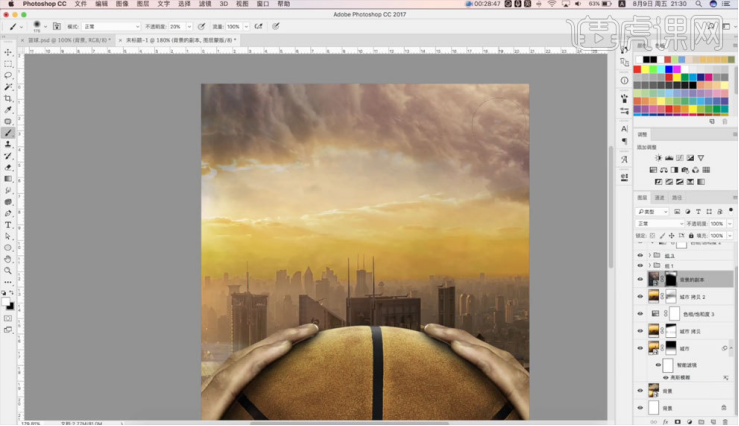Select the 城市 拷贝 layer thumbnail

click(x=654, y=330)
